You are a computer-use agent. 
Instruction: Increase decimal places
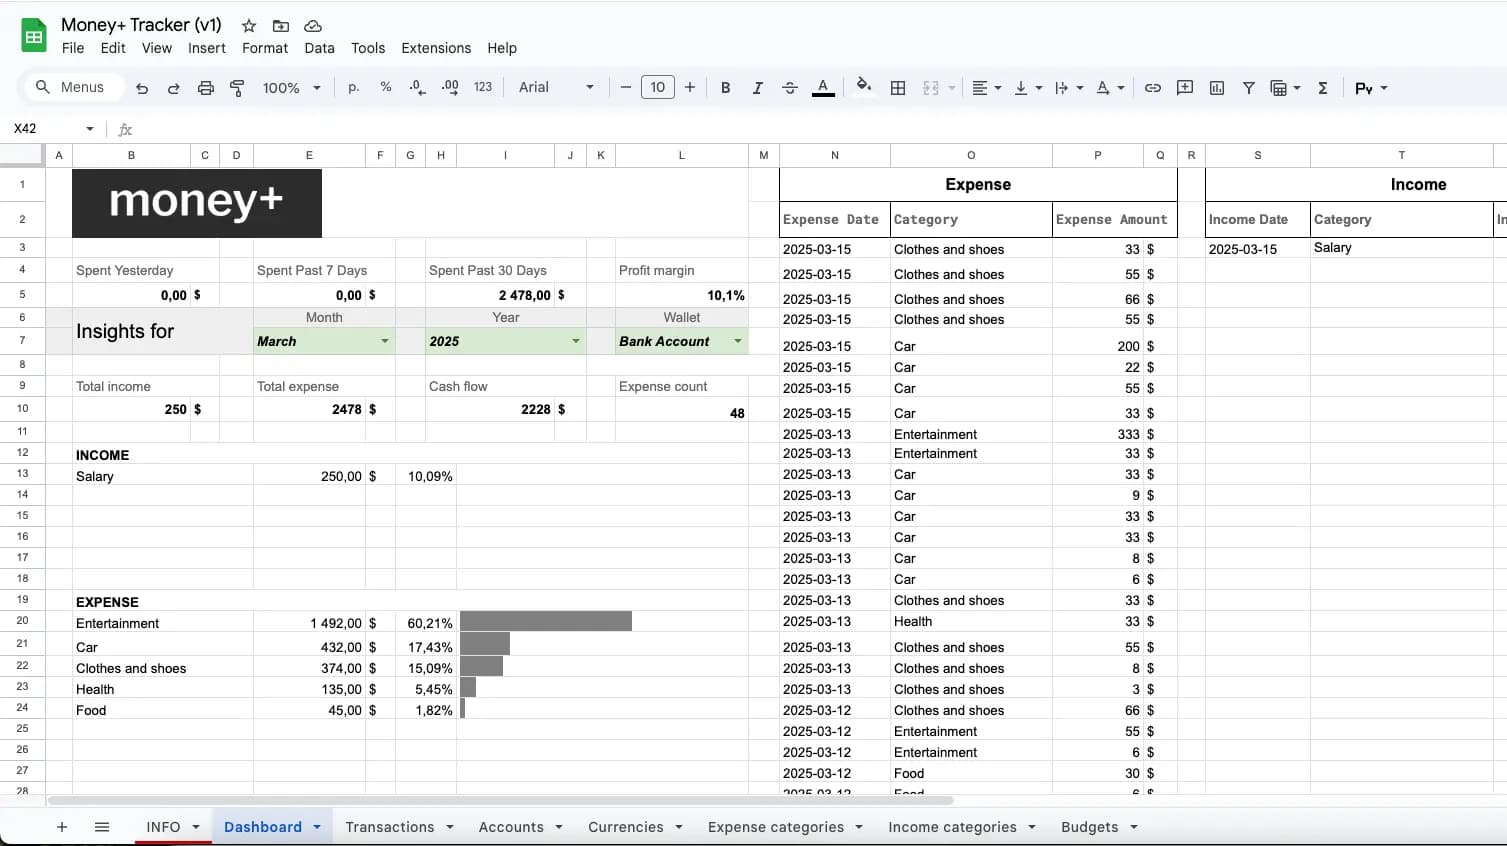[x=450, y=88]
